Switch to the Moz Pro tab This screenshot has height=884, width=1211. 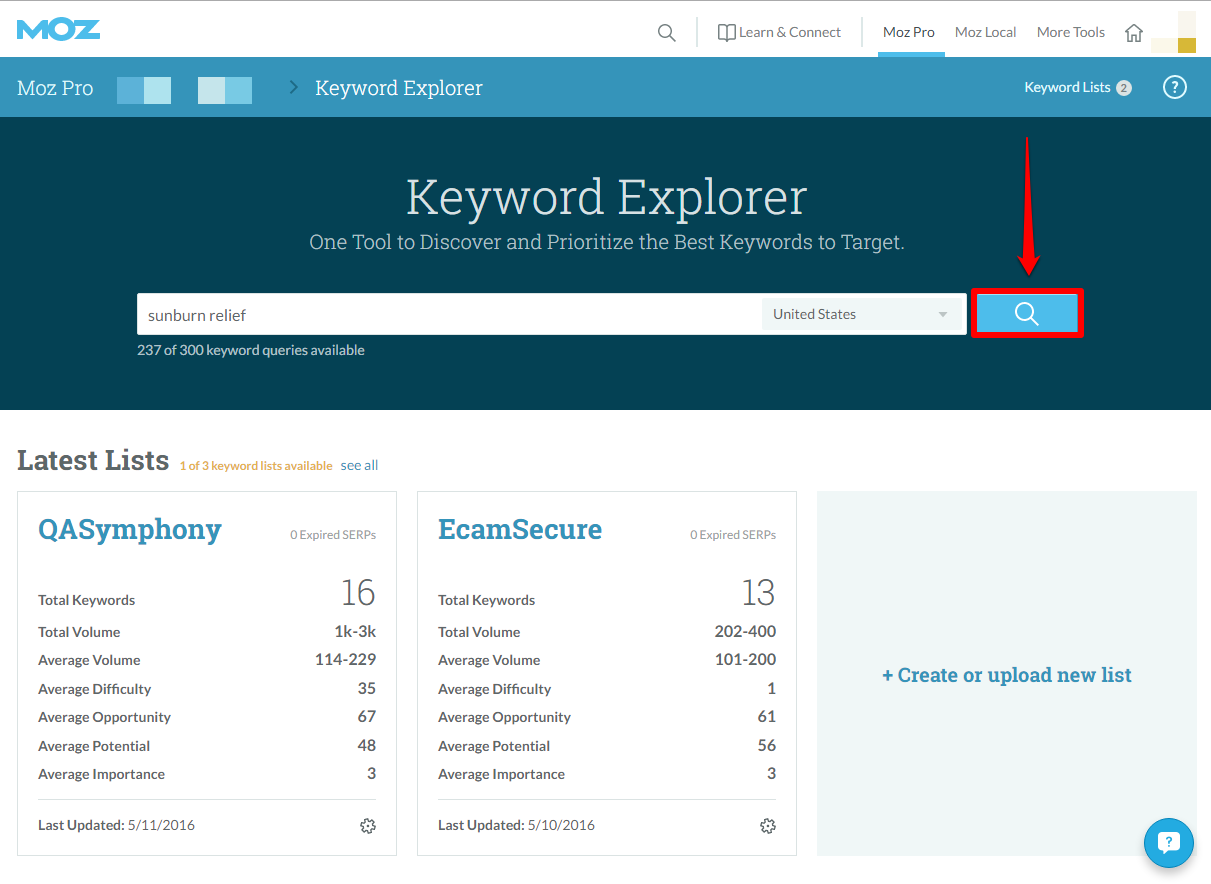[x=908, y=32]
